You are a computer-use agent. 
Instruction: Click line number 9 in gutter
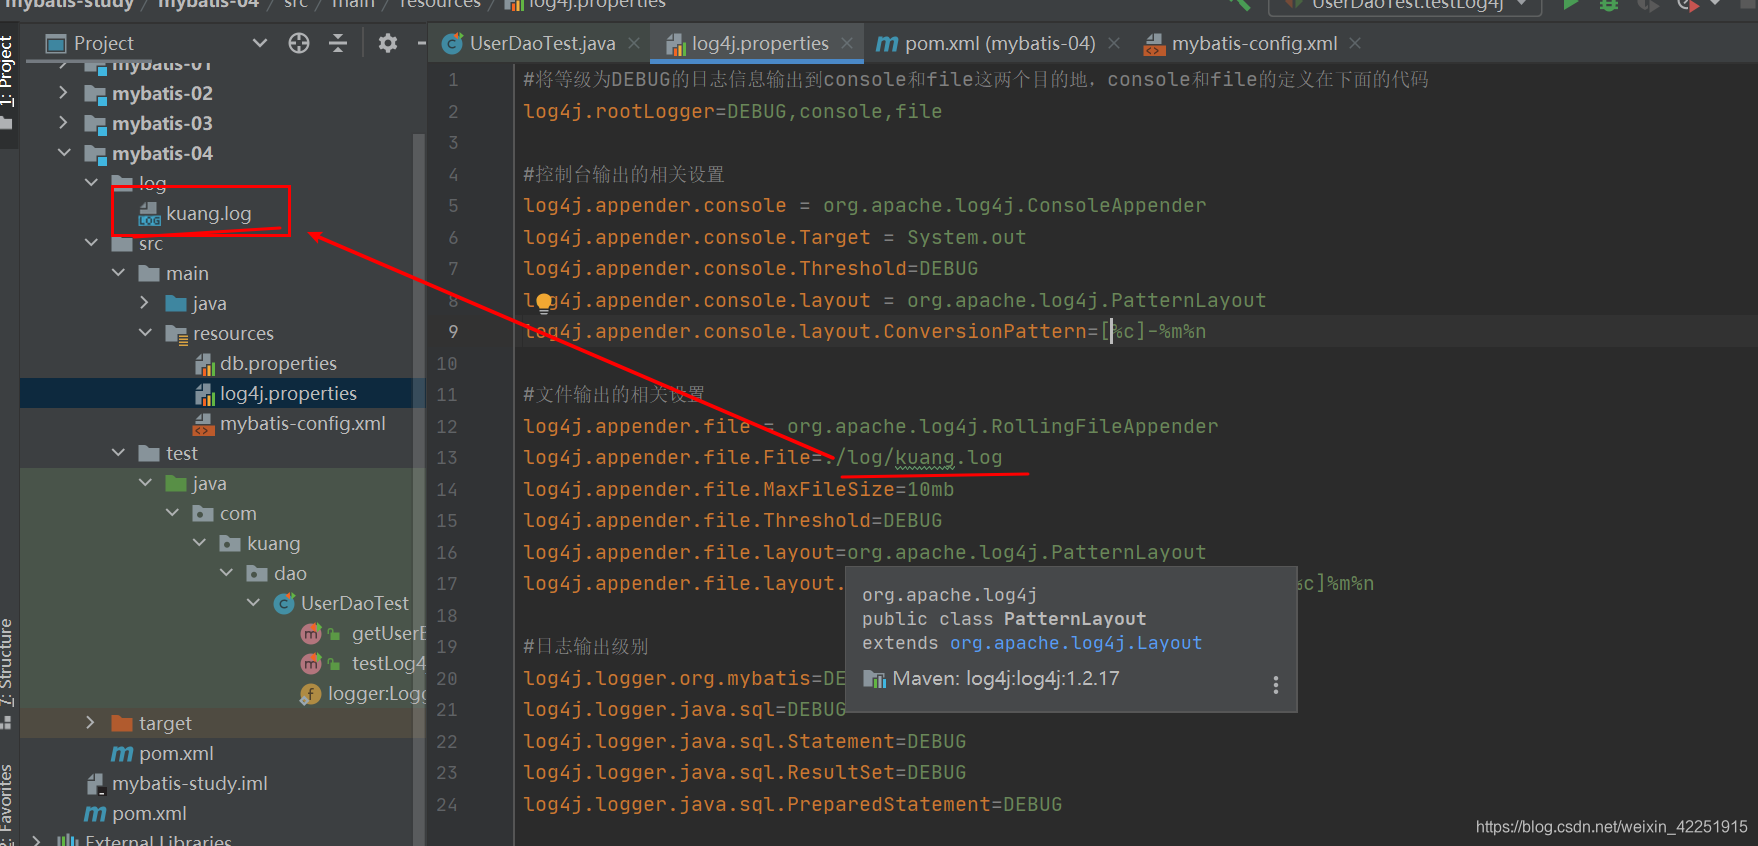(453, 332)
